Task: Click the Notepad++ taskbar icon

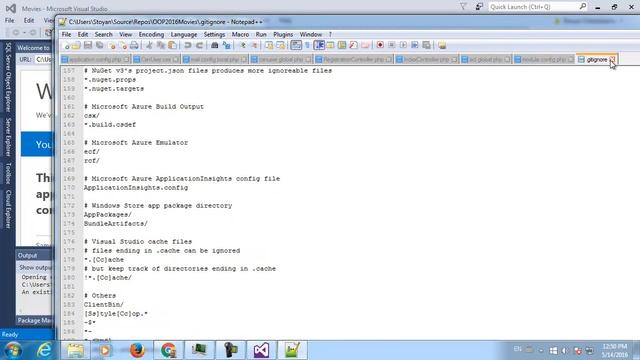Action: (x=292, y=350)
